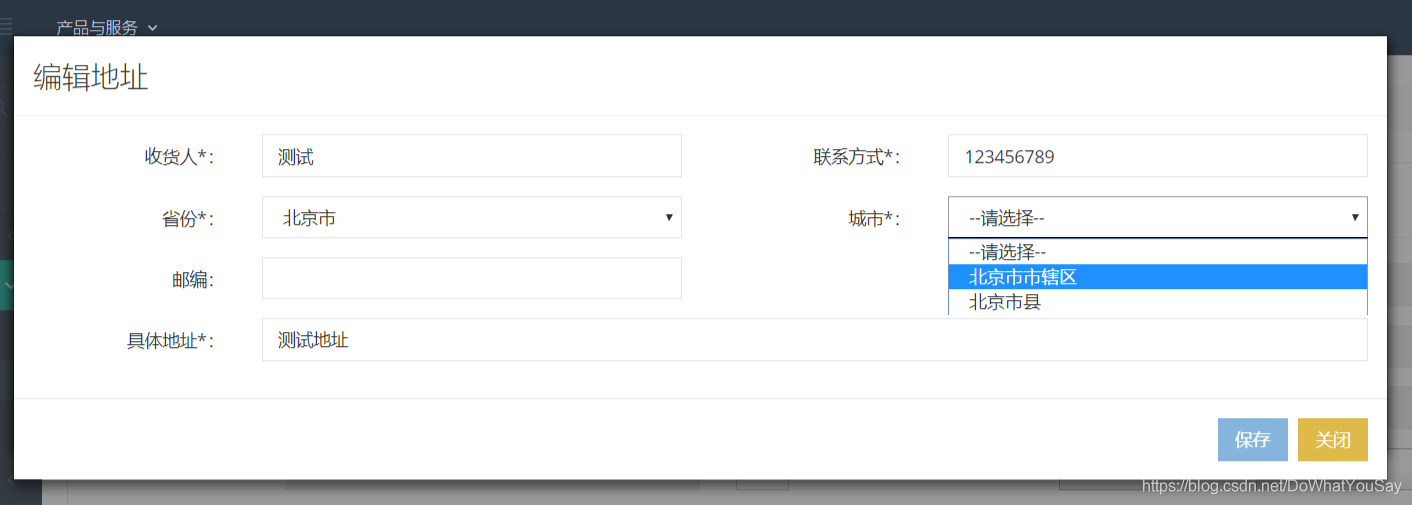This screenshot has height=505, width=1412.
Task: Click the 关闭 button
Action: coord(1333,439)
